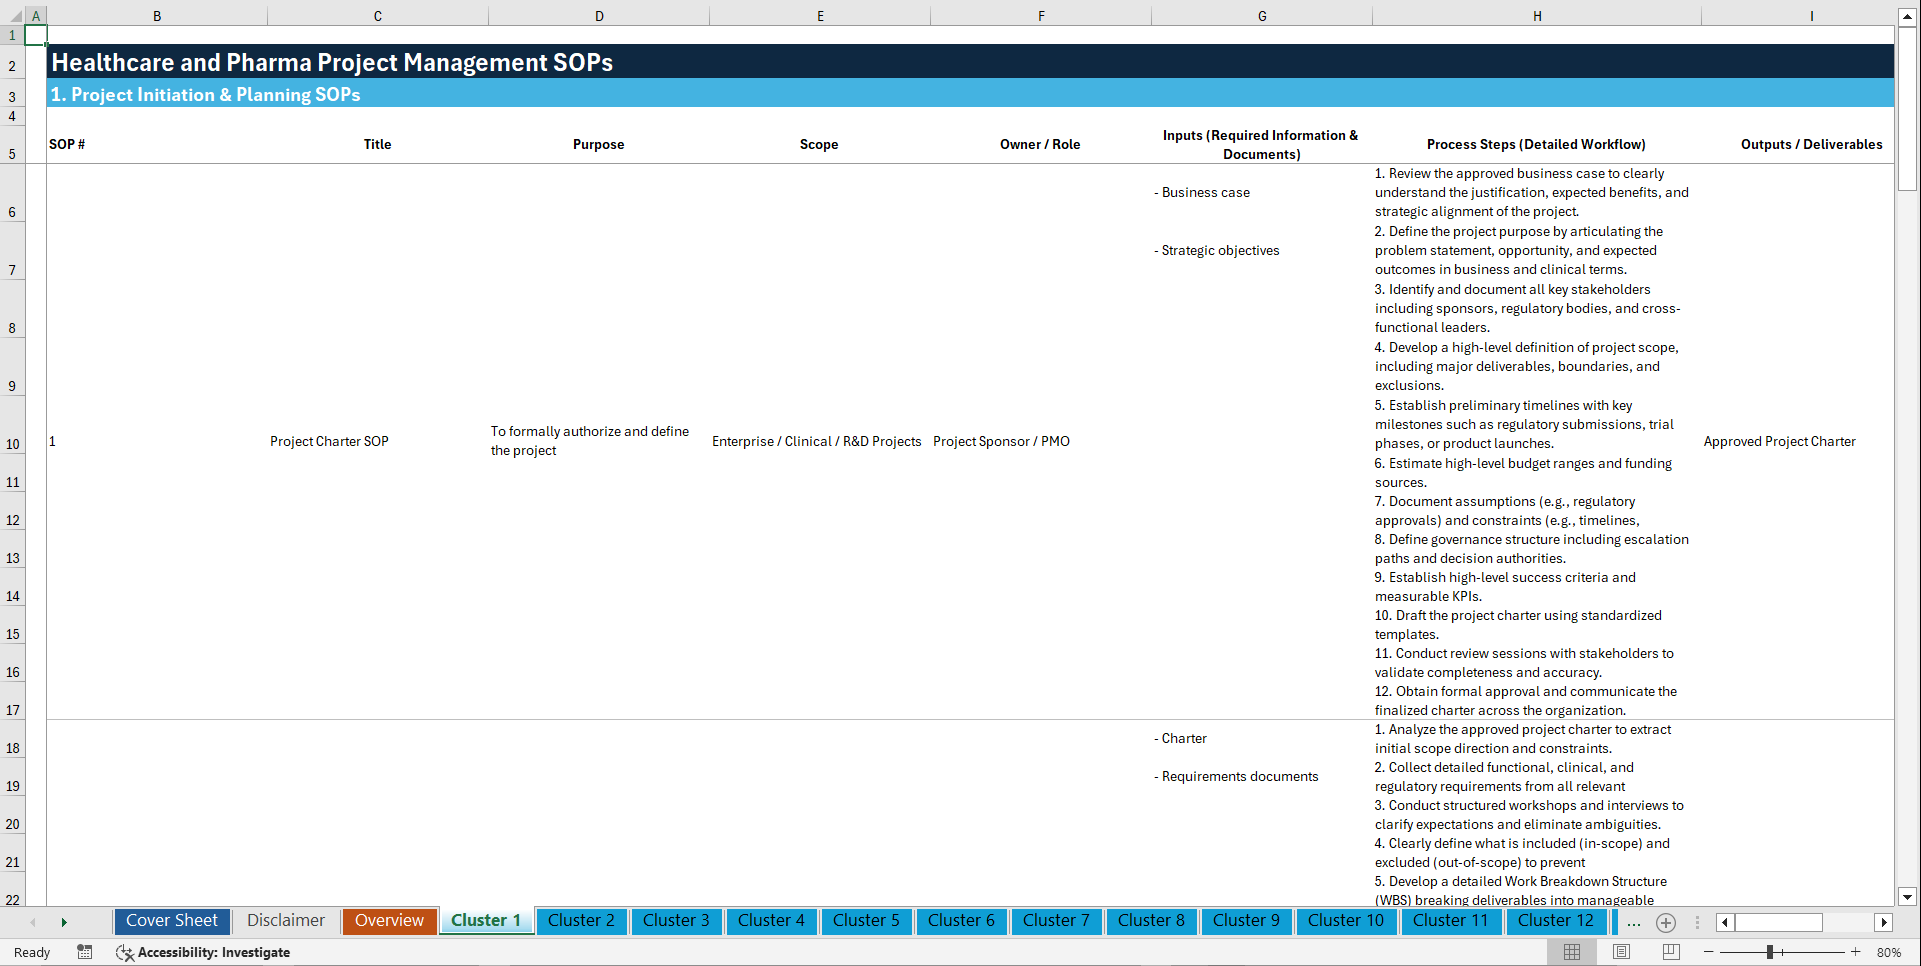Click the Accessibility: Investigate status item
This screenshot has width=1921, height=966.
[x=213, y=952]
